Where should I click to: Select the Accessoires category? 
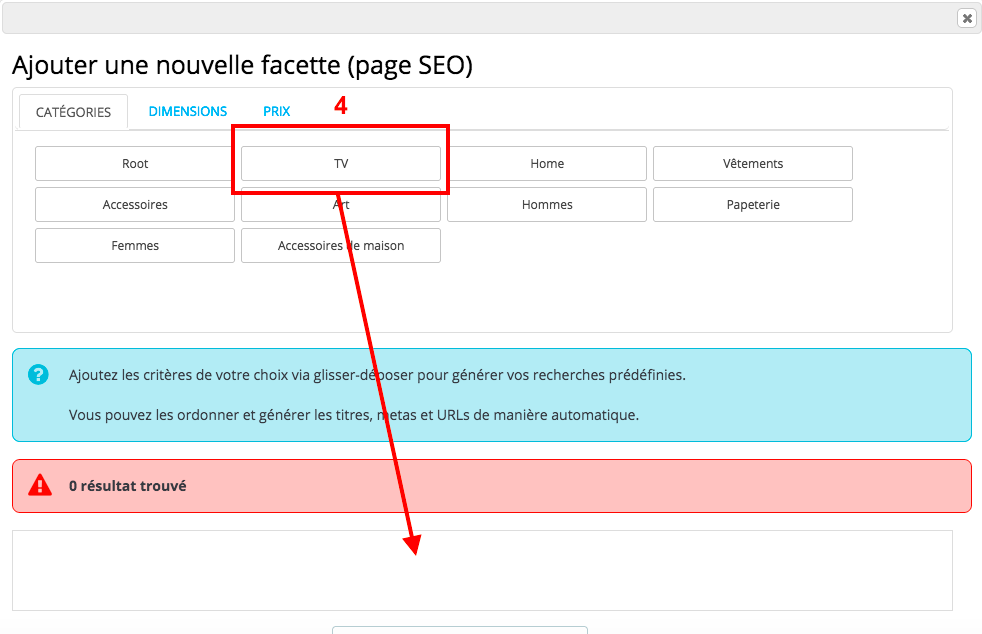pos(134,204)
